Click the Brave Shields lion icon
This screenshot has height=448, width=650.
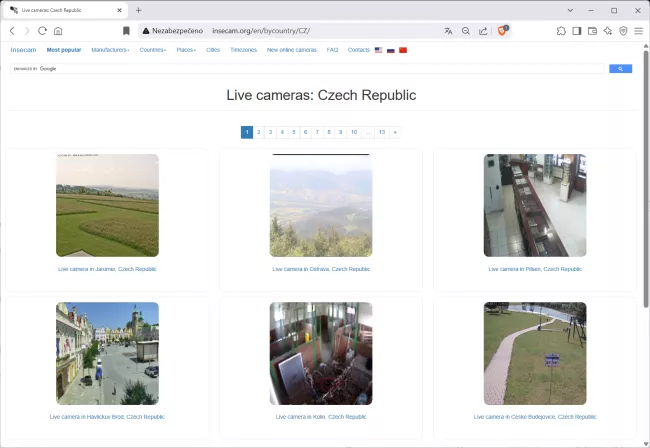[x=502, y=31]
